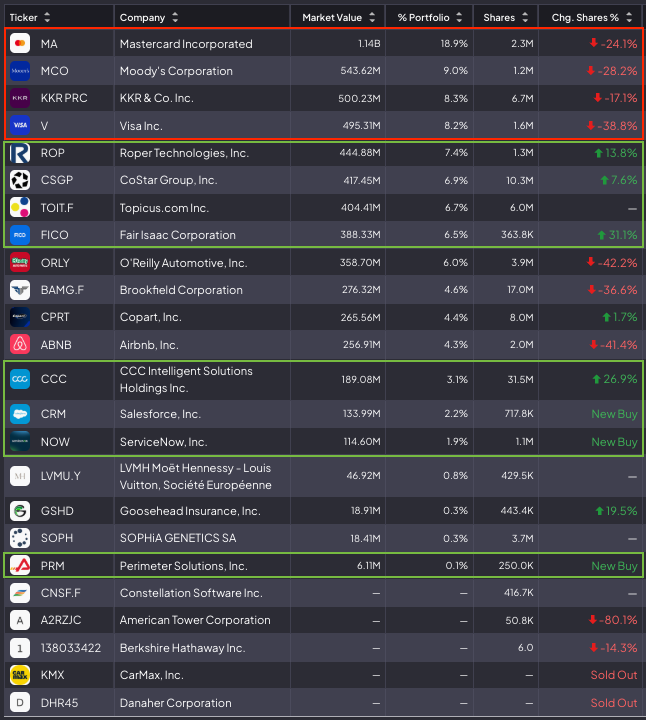Image resolution: width=646 pixels, height=720 pixels.
Task: Click the FICO logo icon
Action: (x=20, y=235)
